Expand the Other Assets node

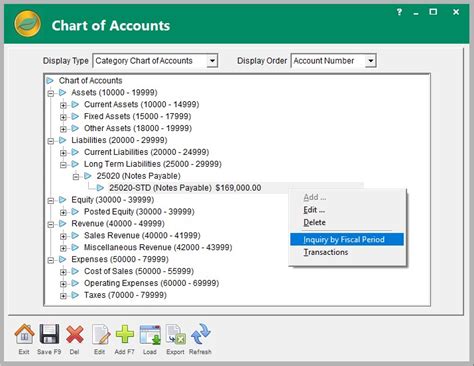coord(63,129)
